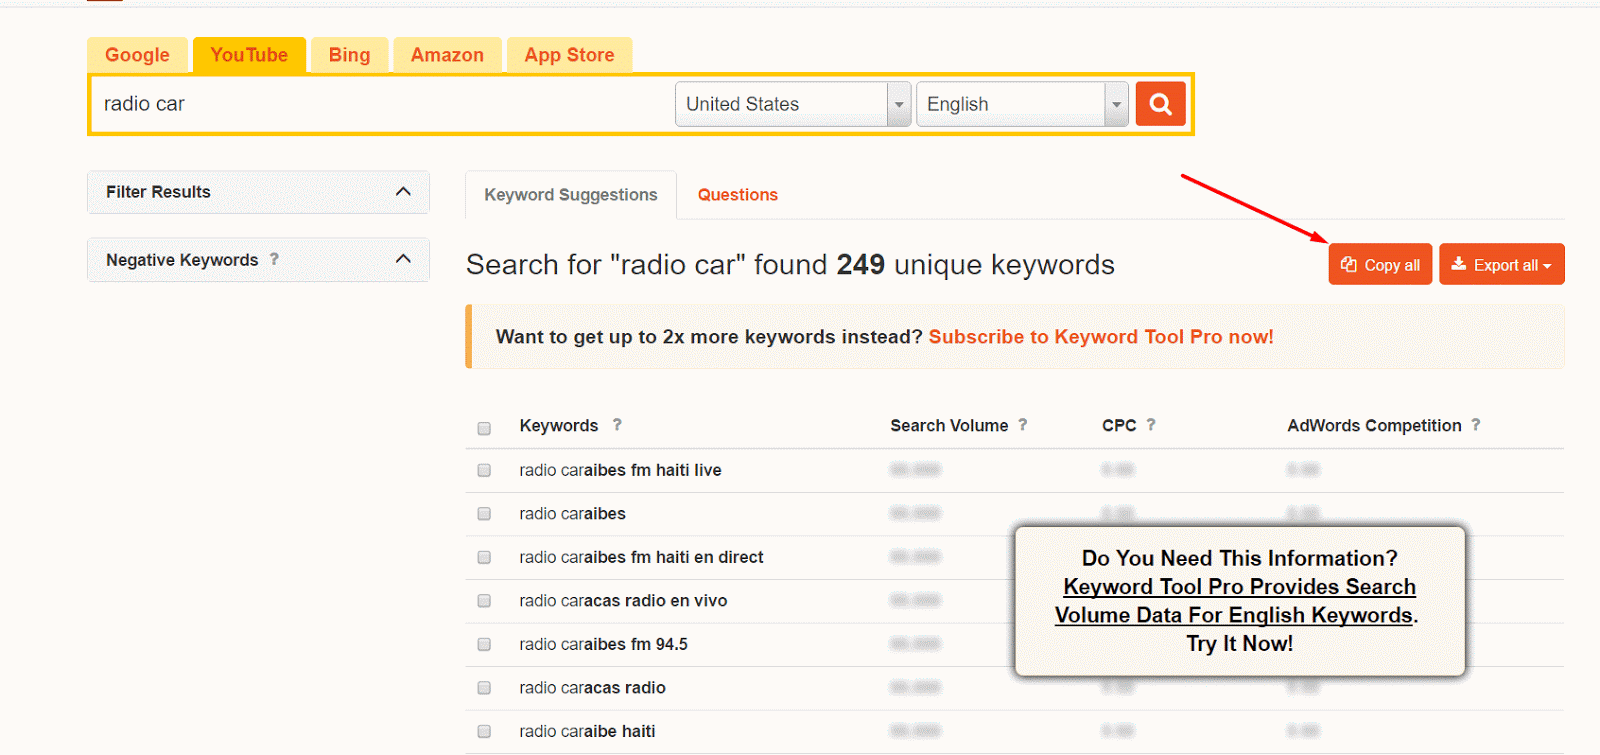Switch to the App Store tab

coord(569,55)
